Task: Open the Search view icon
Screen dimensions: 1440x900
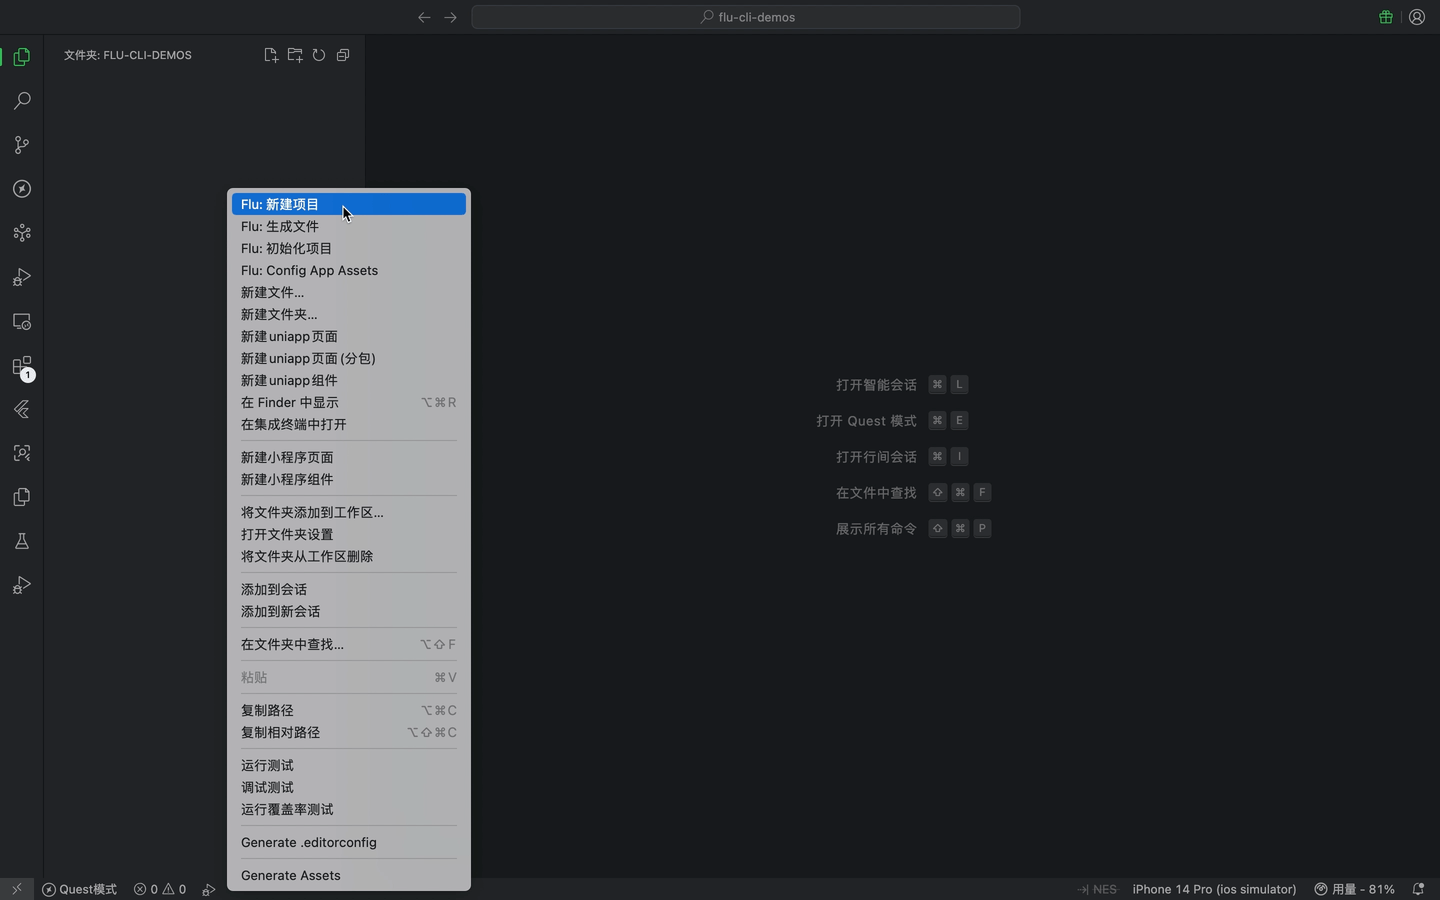Action: [x=22, y=101]
